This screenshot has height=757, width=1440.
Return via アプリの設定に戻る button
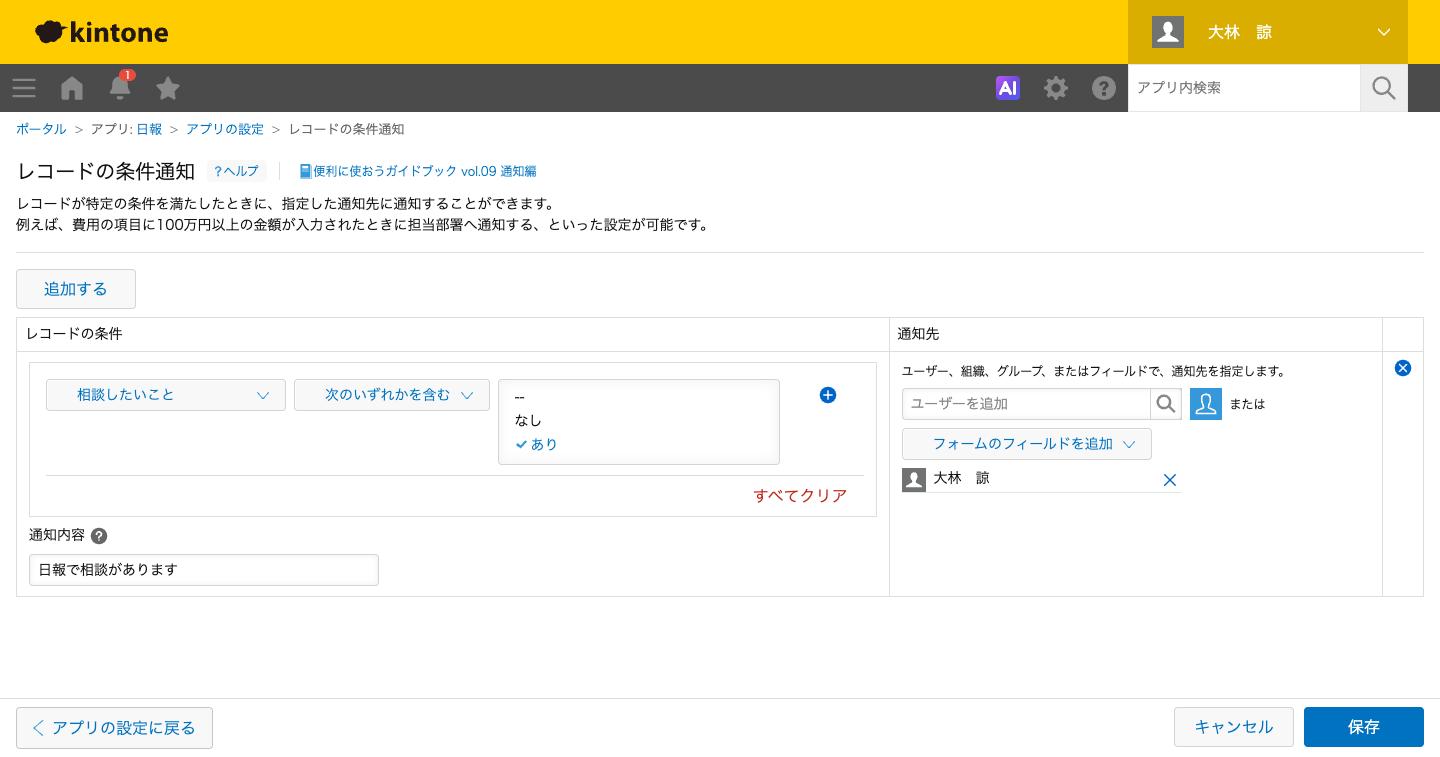click(114, 728)
